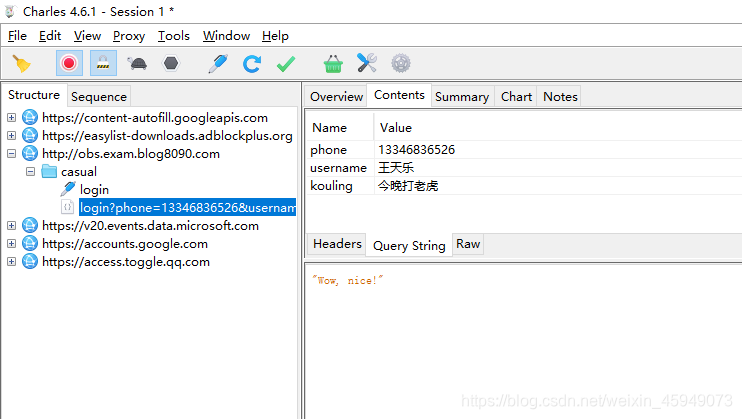Screen dimensions: 742x419
Task: Toggle breakpoints hexagon icon
Action: (171, 63)
